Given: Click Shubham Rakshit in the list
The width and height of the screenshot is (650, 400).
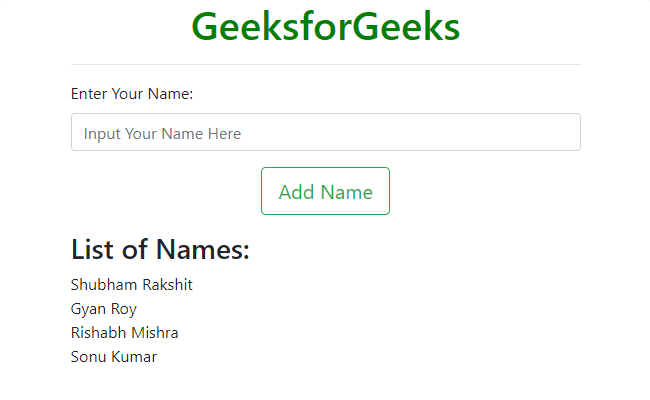Looking at the screenshot, I should pyautogui.click(x=132, y=285).
